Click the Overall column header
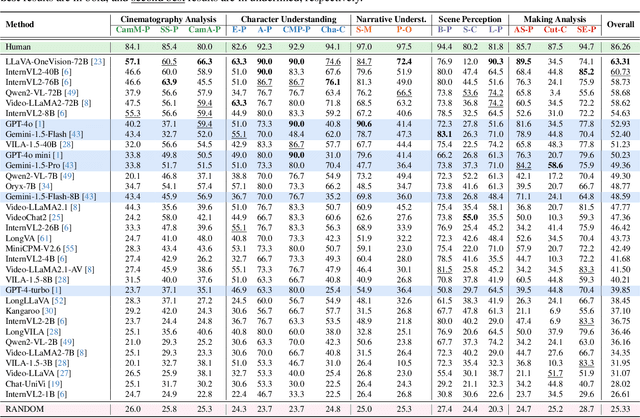 619,24
